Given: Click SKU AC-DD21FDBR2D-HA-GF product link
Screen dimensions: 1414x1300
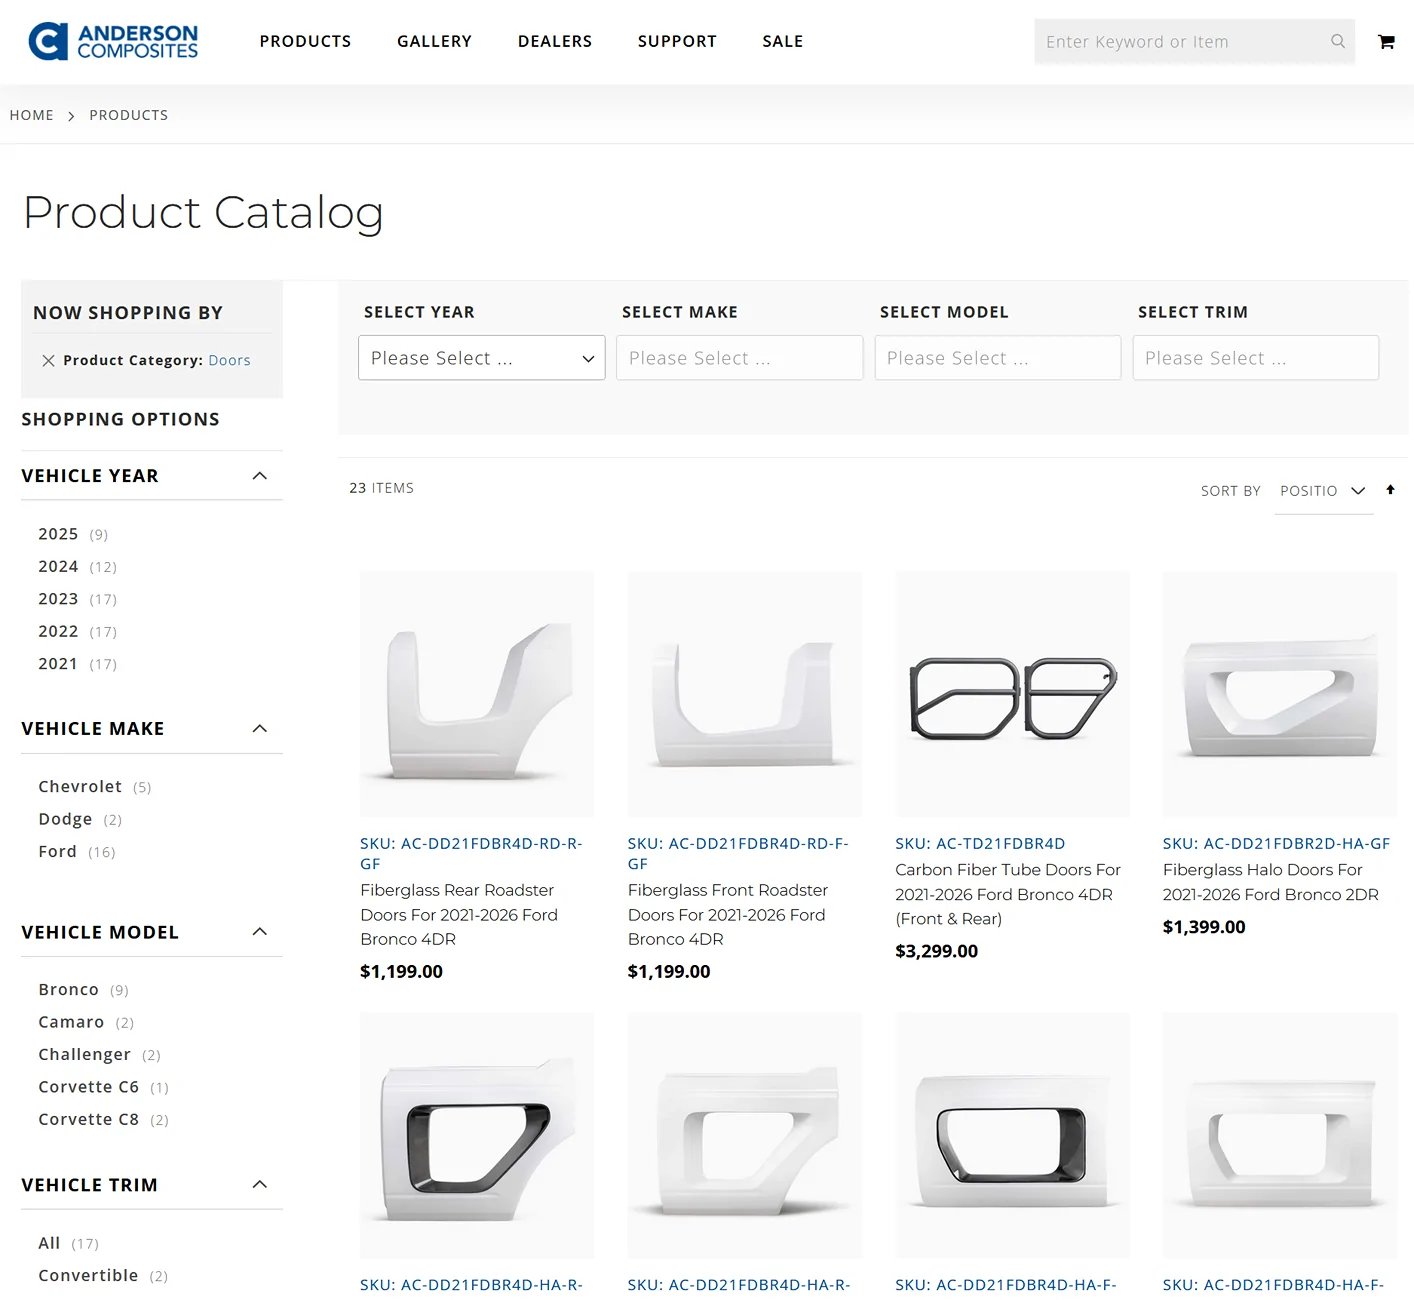Looking at the screenshot, I should (1276, 844).
